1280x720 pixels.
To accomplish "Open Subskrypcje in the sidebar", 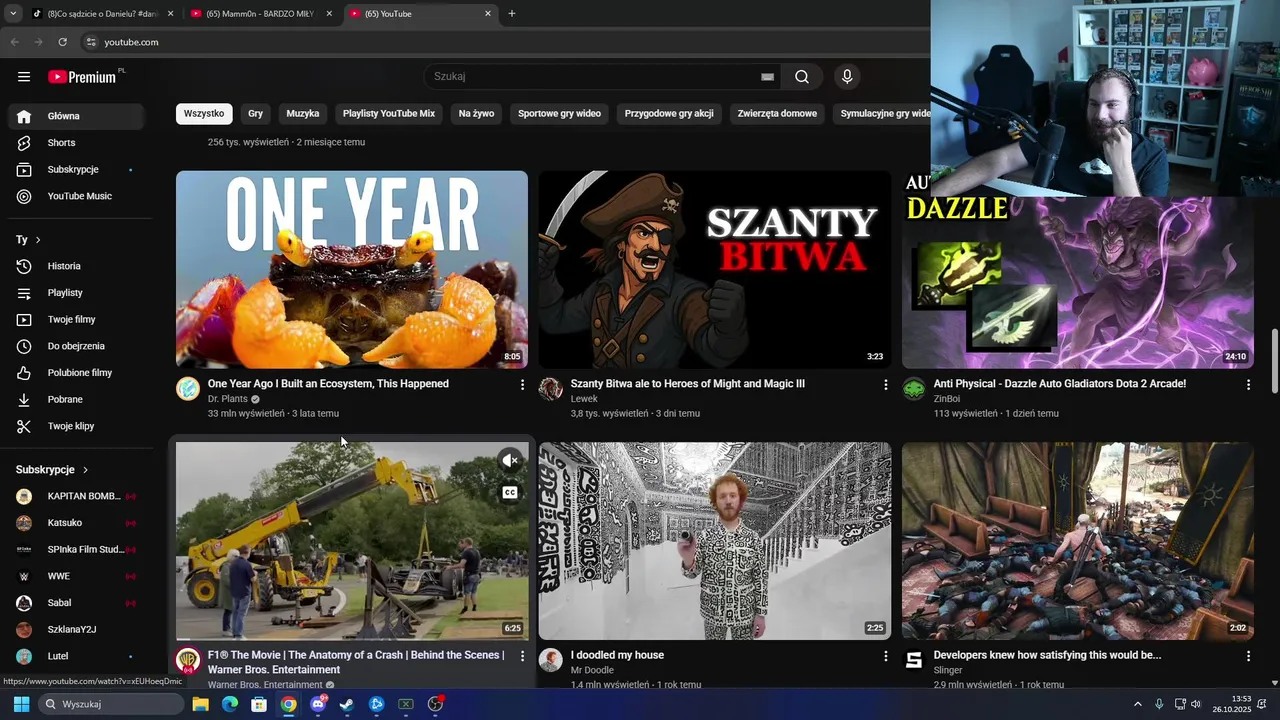I will tap(73, 170).
